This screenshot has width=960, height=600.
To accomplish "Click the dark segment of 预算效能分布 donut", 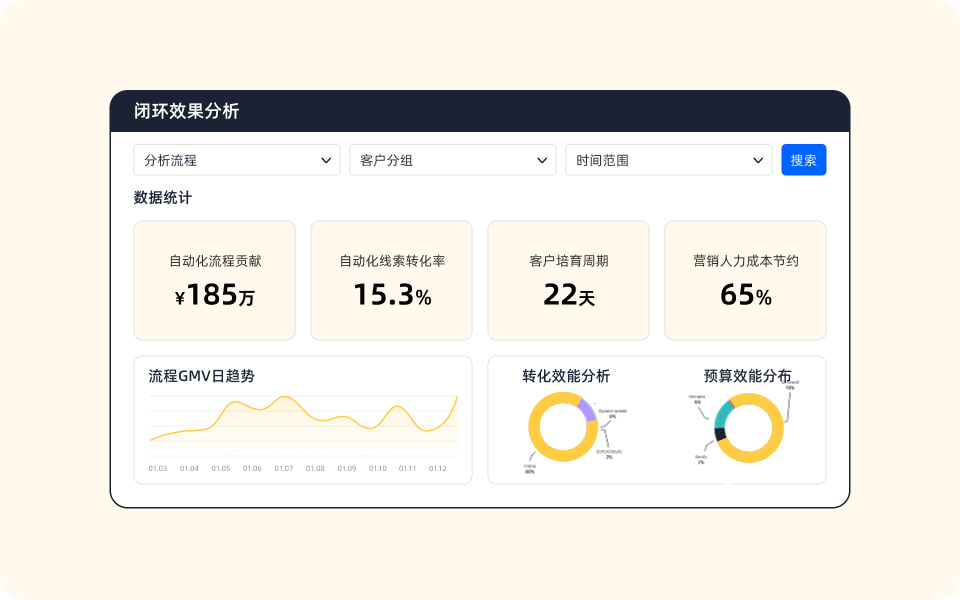I will pos(721,435).
